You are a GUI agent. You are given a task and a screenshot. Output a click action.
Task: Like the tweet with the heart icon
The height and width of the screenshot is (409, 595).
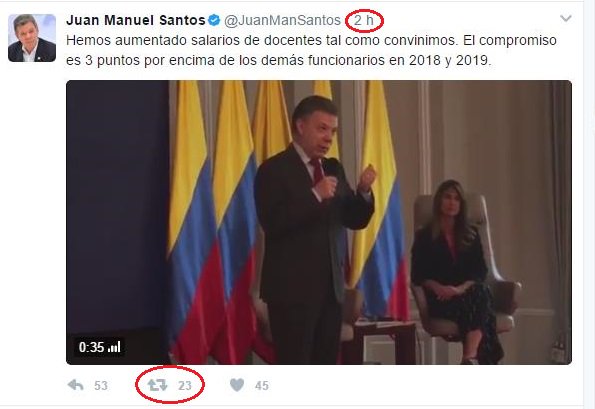tap(237, 385)
